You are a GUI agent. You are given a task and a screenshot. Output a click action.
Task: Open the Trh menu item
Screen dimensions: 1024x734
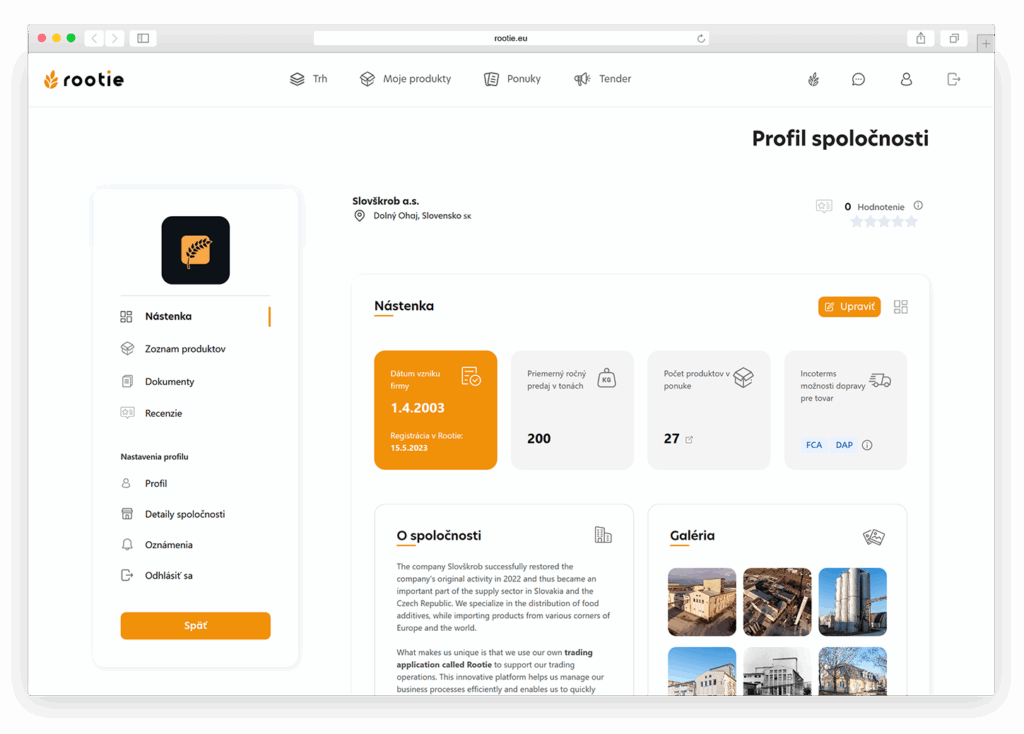coord(308,79)
